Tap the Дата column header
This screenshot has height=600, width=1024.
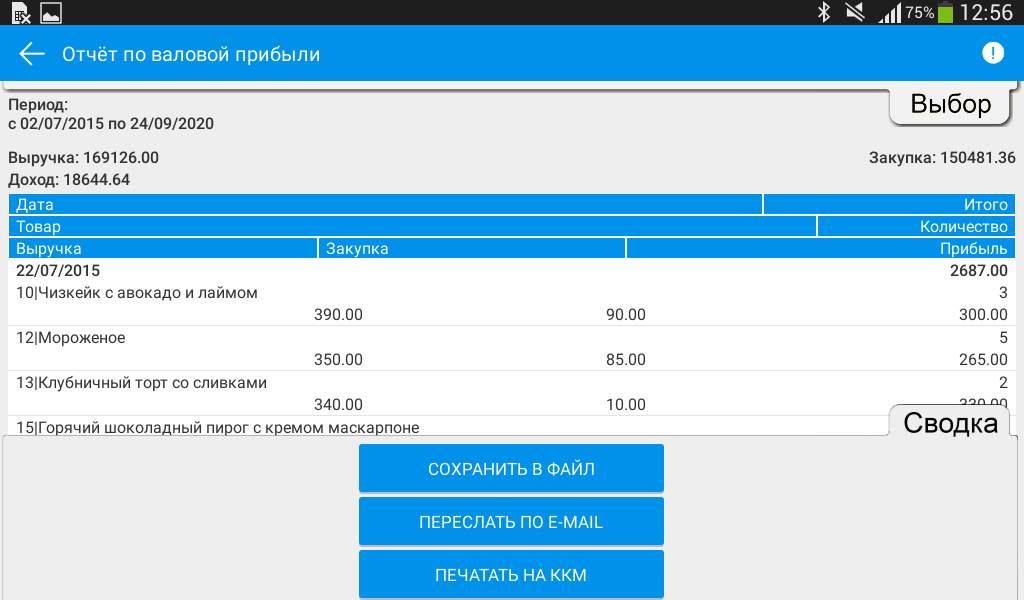(385, 204)
